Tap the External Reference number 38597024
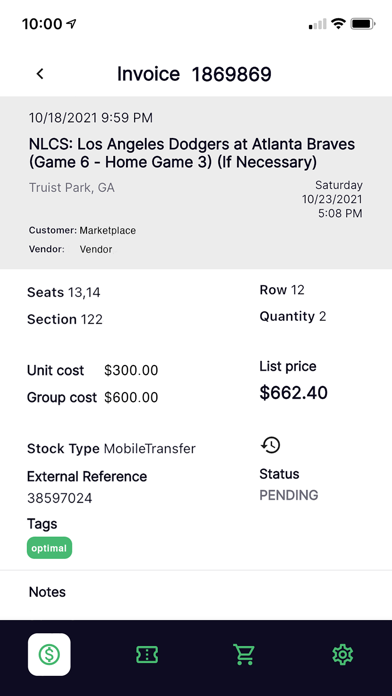Viewport: 392px width, 696px height. coord(59,498)
